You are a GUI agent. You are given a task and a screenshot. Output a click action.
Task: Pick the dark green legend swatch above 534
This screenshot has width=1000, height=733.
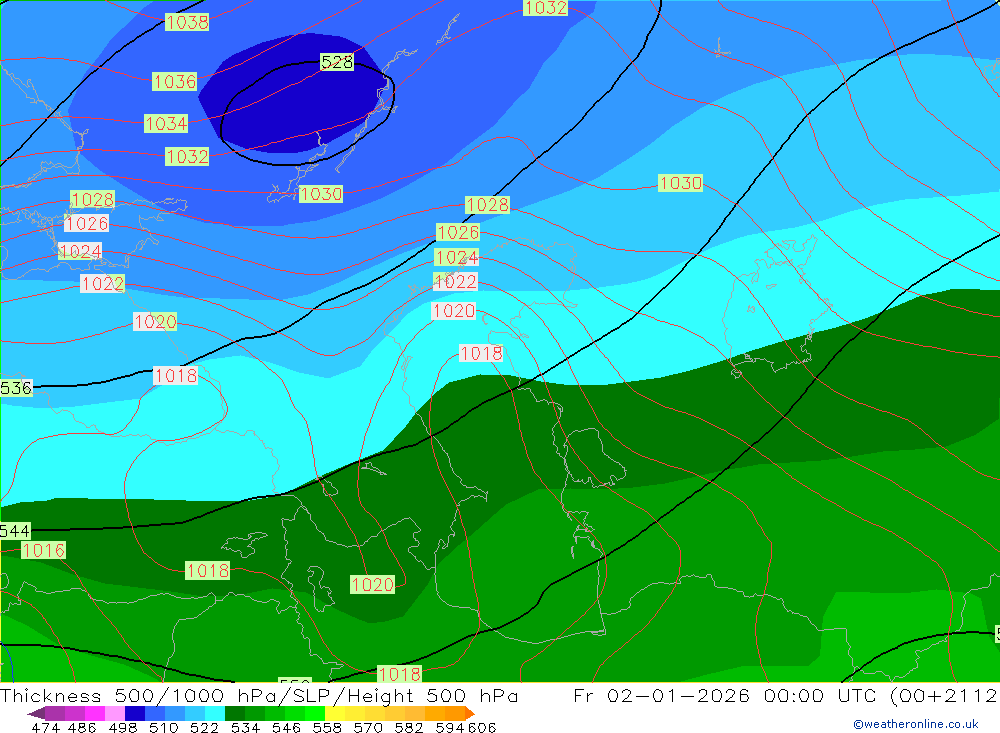point(235,713)
